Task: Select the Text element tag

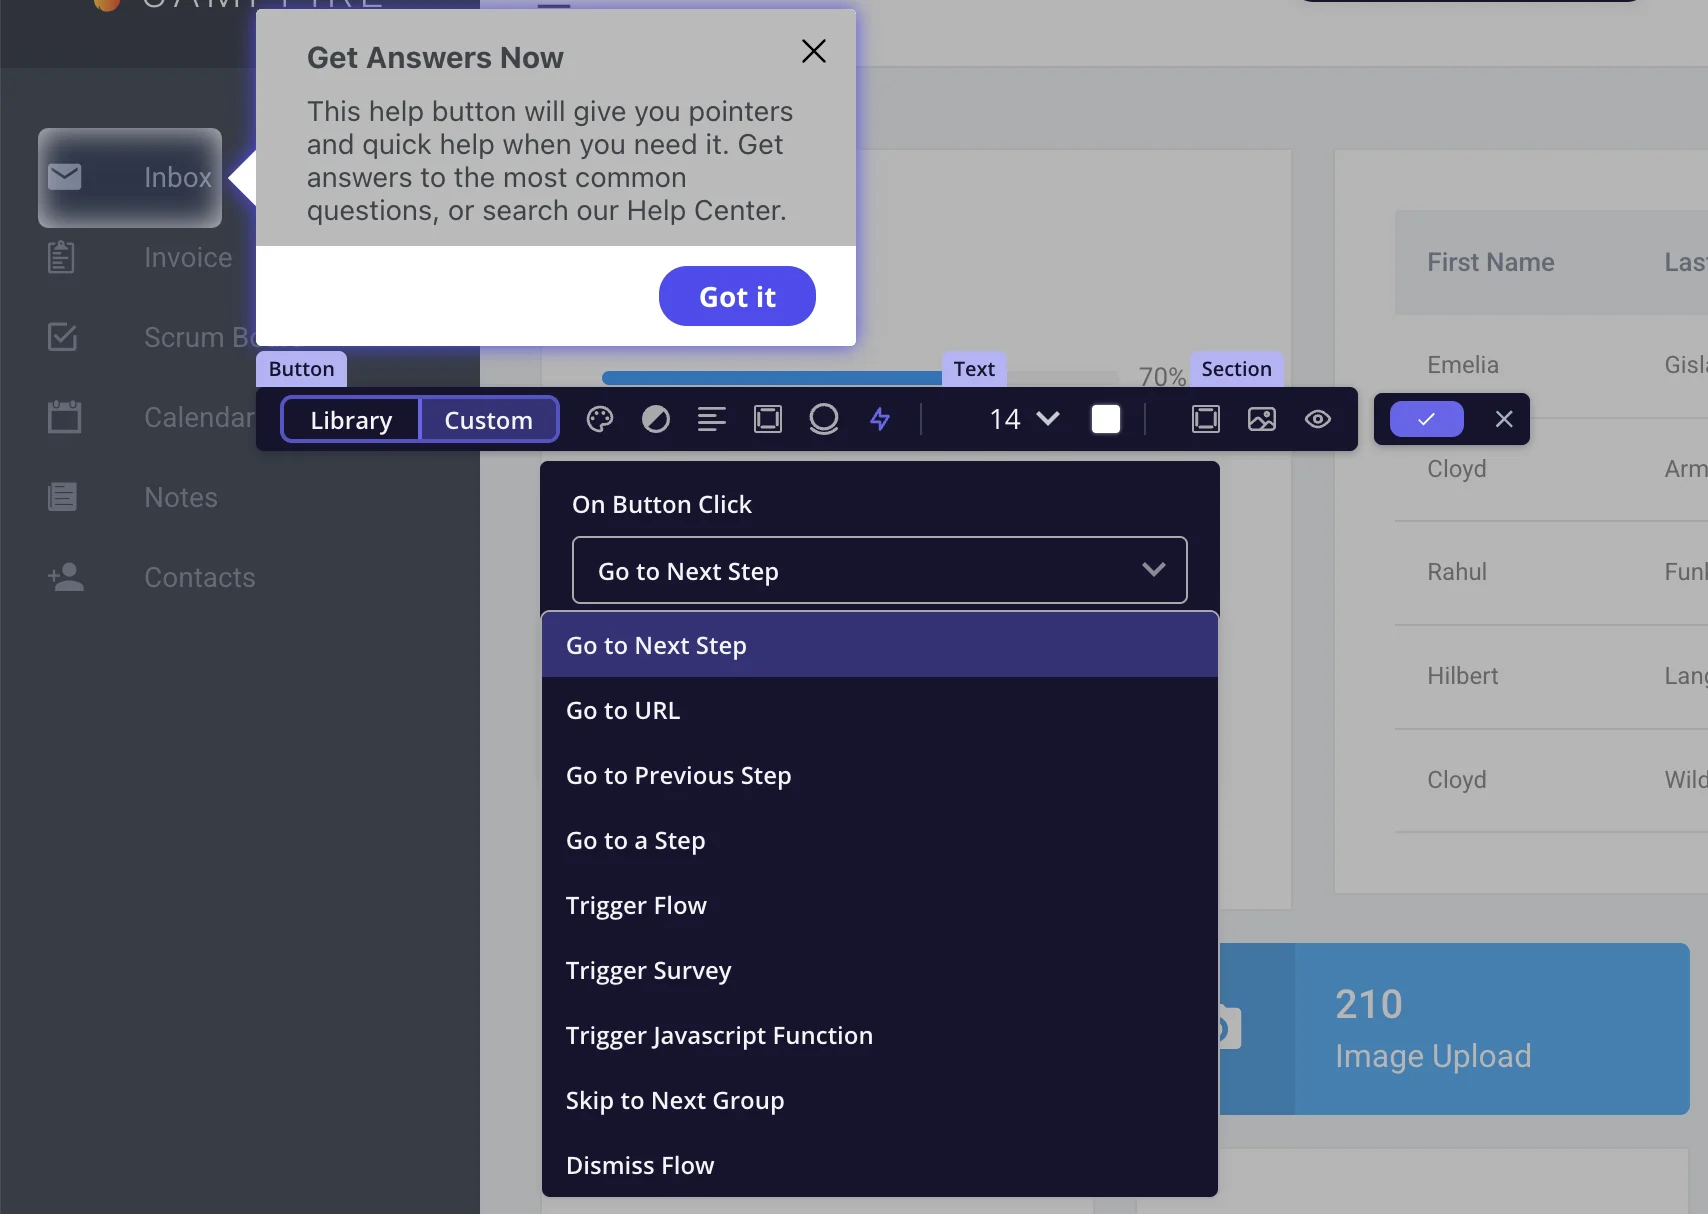Action: pyautogui.click(x=974, y=369)
